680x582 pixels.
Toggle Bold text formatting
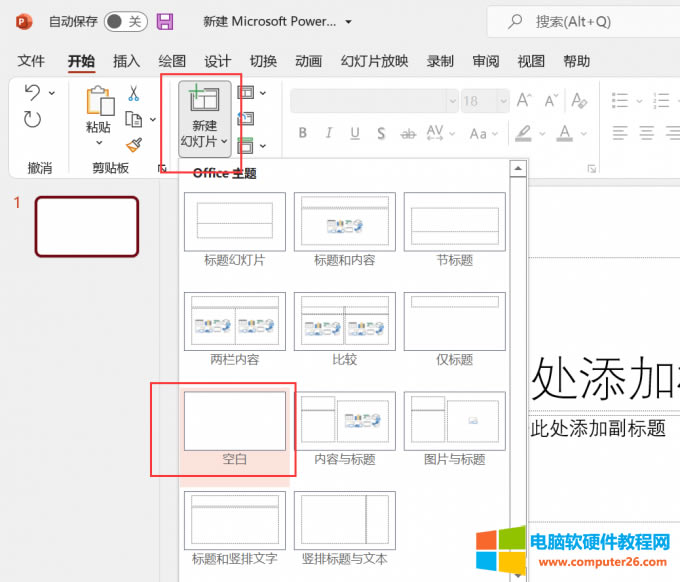click(x=303, y=133)
